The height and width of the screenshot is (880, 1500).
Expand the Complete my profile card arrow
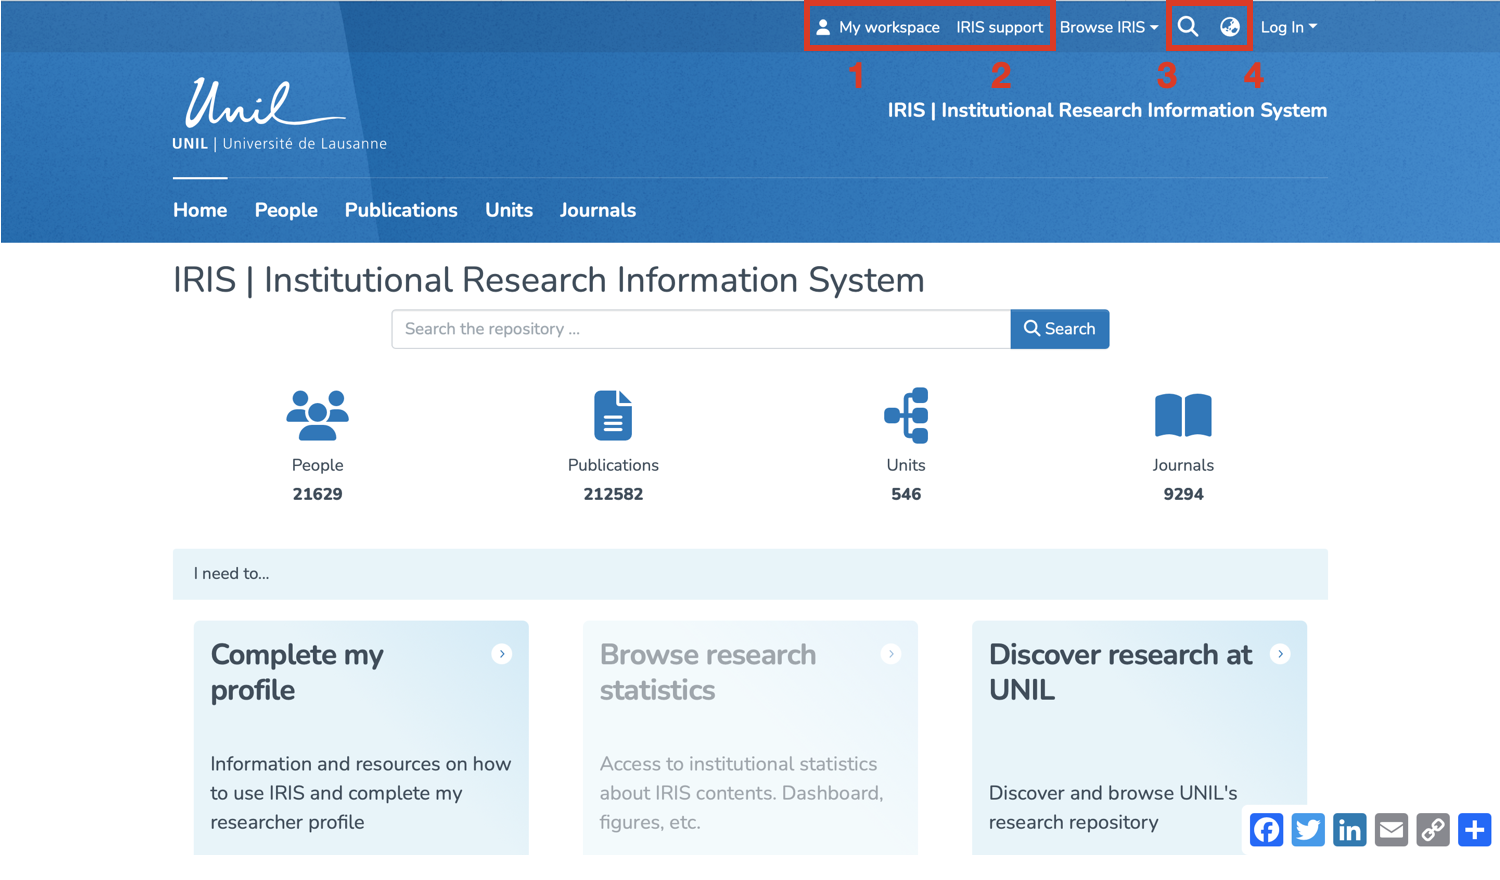[502, 654]
